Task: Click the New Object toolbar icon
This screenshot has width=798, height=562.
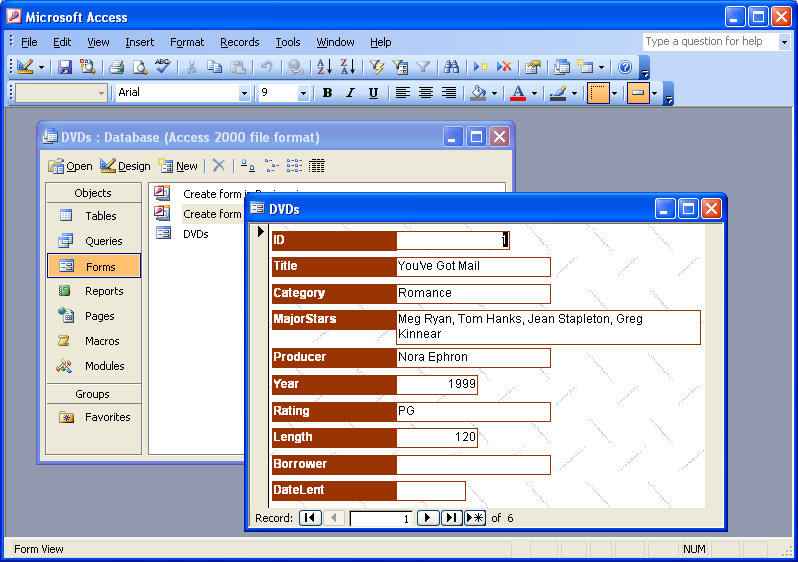Action: click(585, 67)
